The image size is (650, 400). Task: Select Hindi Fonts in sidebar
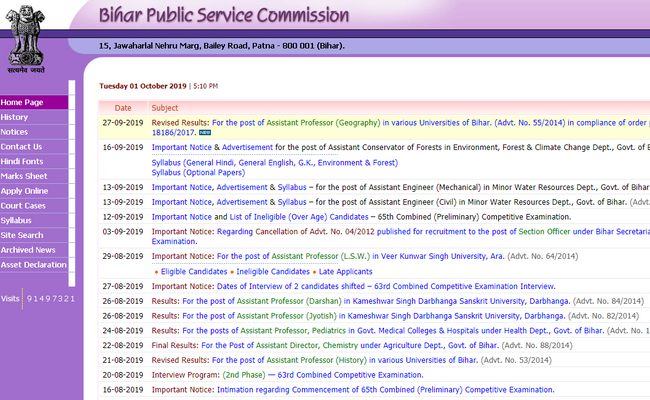[22, 161]
